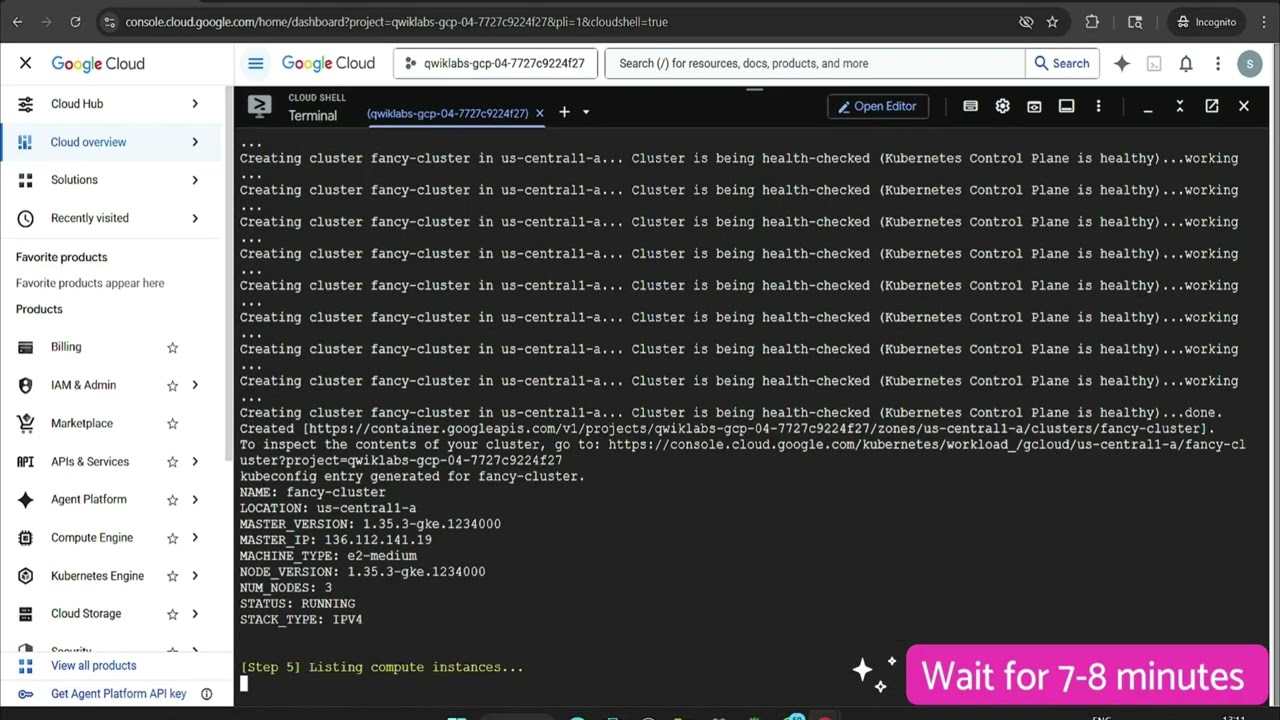
Task: Open the hamburger navigation menu
Action: [x=256, y=63]
